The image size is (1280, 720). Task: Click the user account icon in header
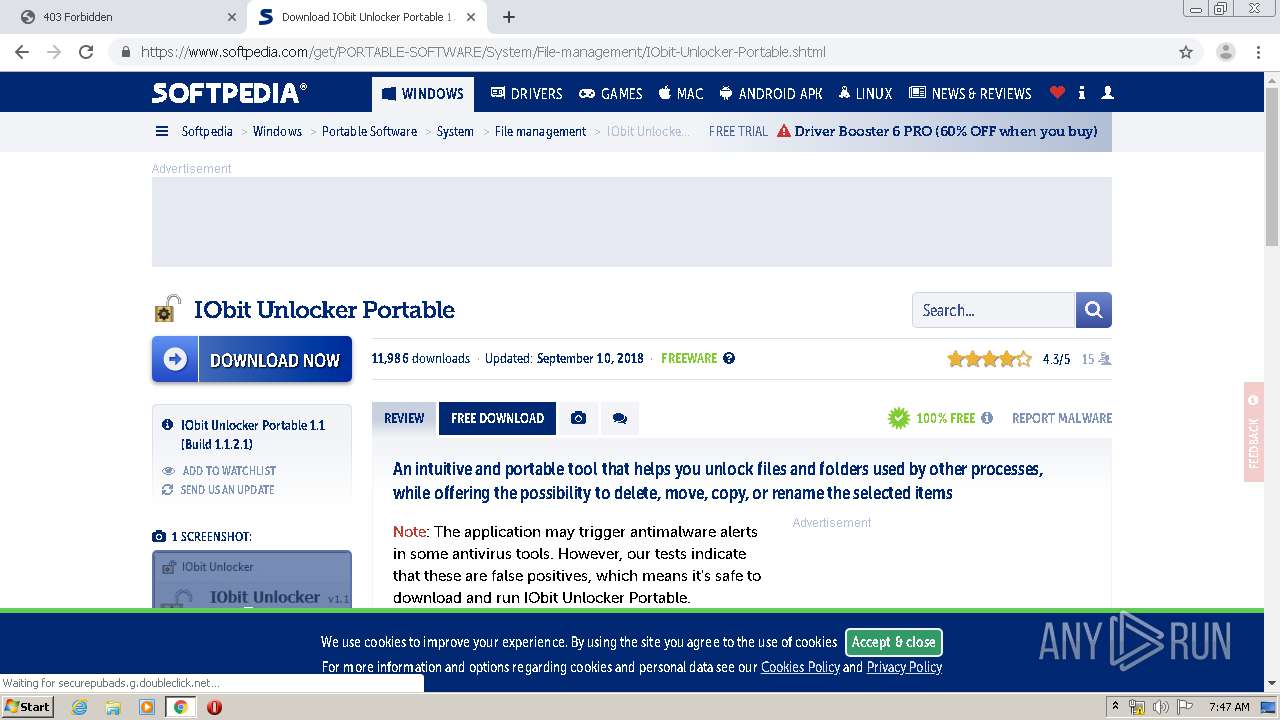(x=1107, y=92)
